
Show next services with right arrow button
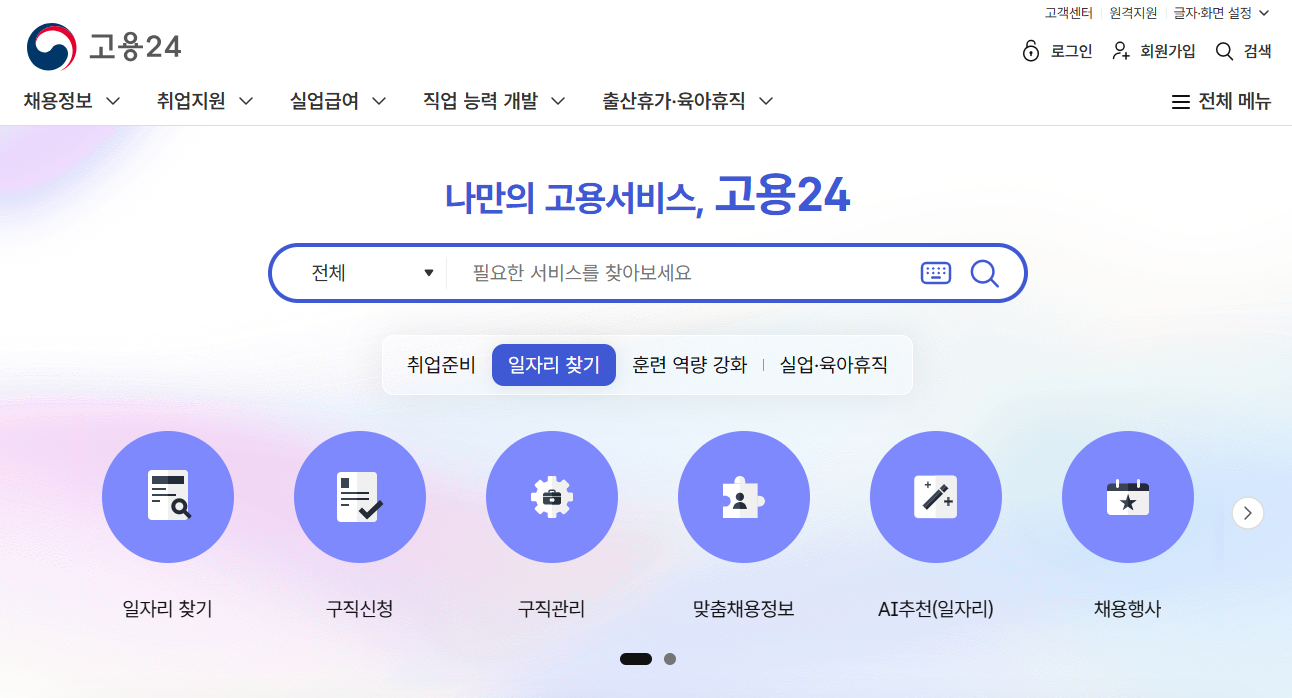pos(1247,513)
